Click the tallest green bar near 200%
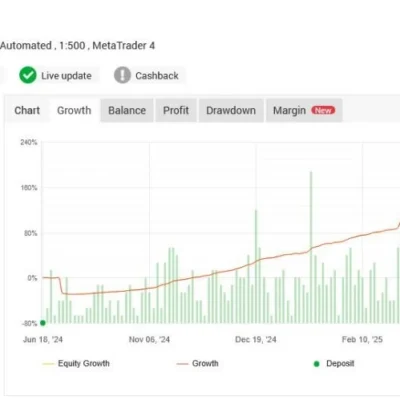This screenshot has height=400, width=400. [x=311, y=247]
